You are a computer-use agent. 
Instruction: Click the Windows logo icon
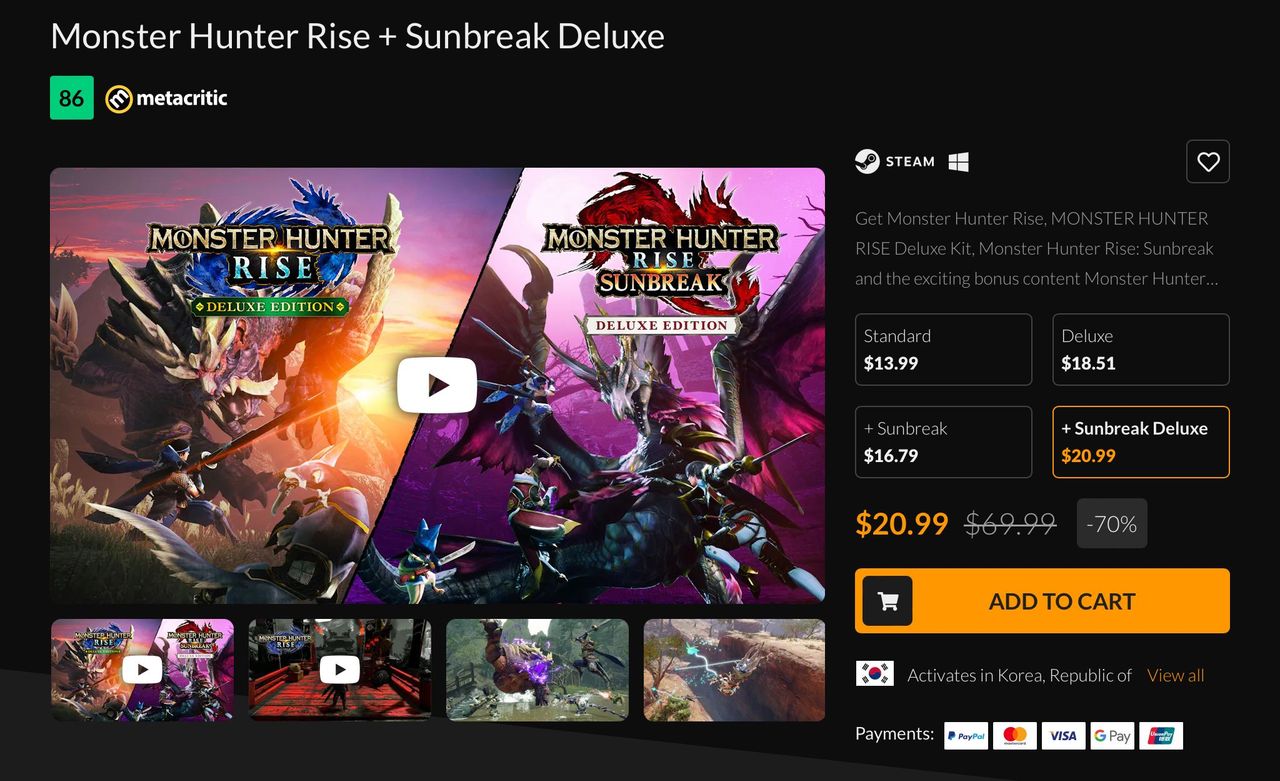(x=958, y=162)
